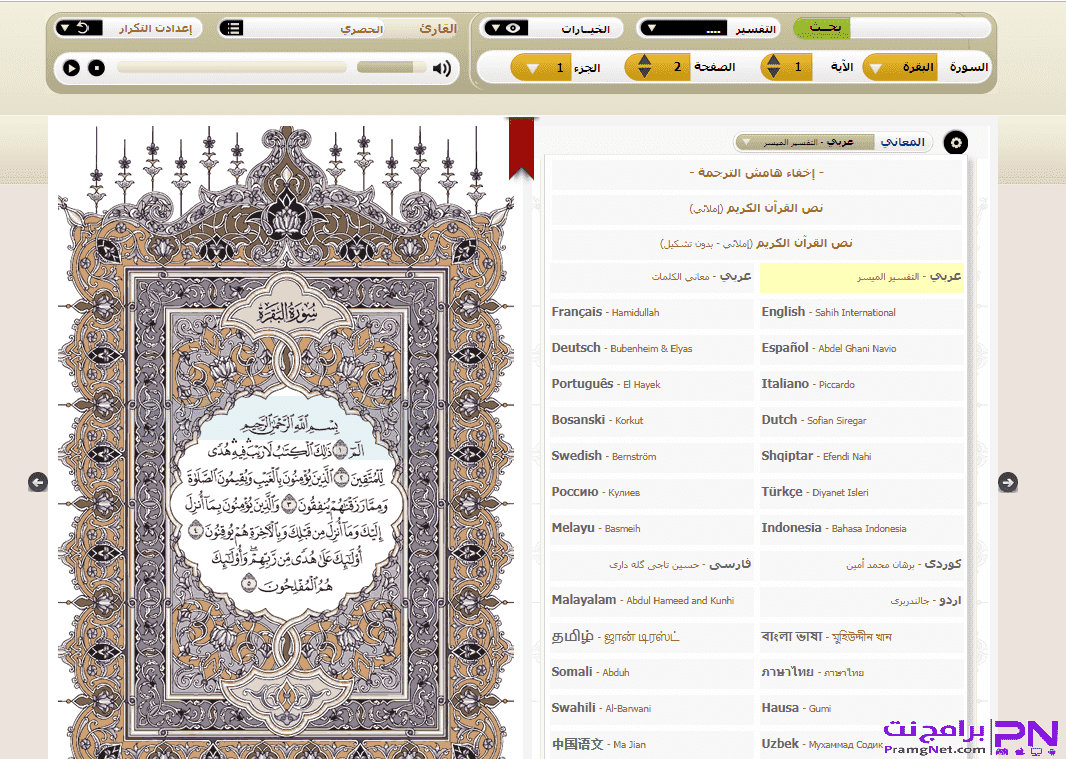Choose Swahili - Al-Barwani translation

click(651, 709)
